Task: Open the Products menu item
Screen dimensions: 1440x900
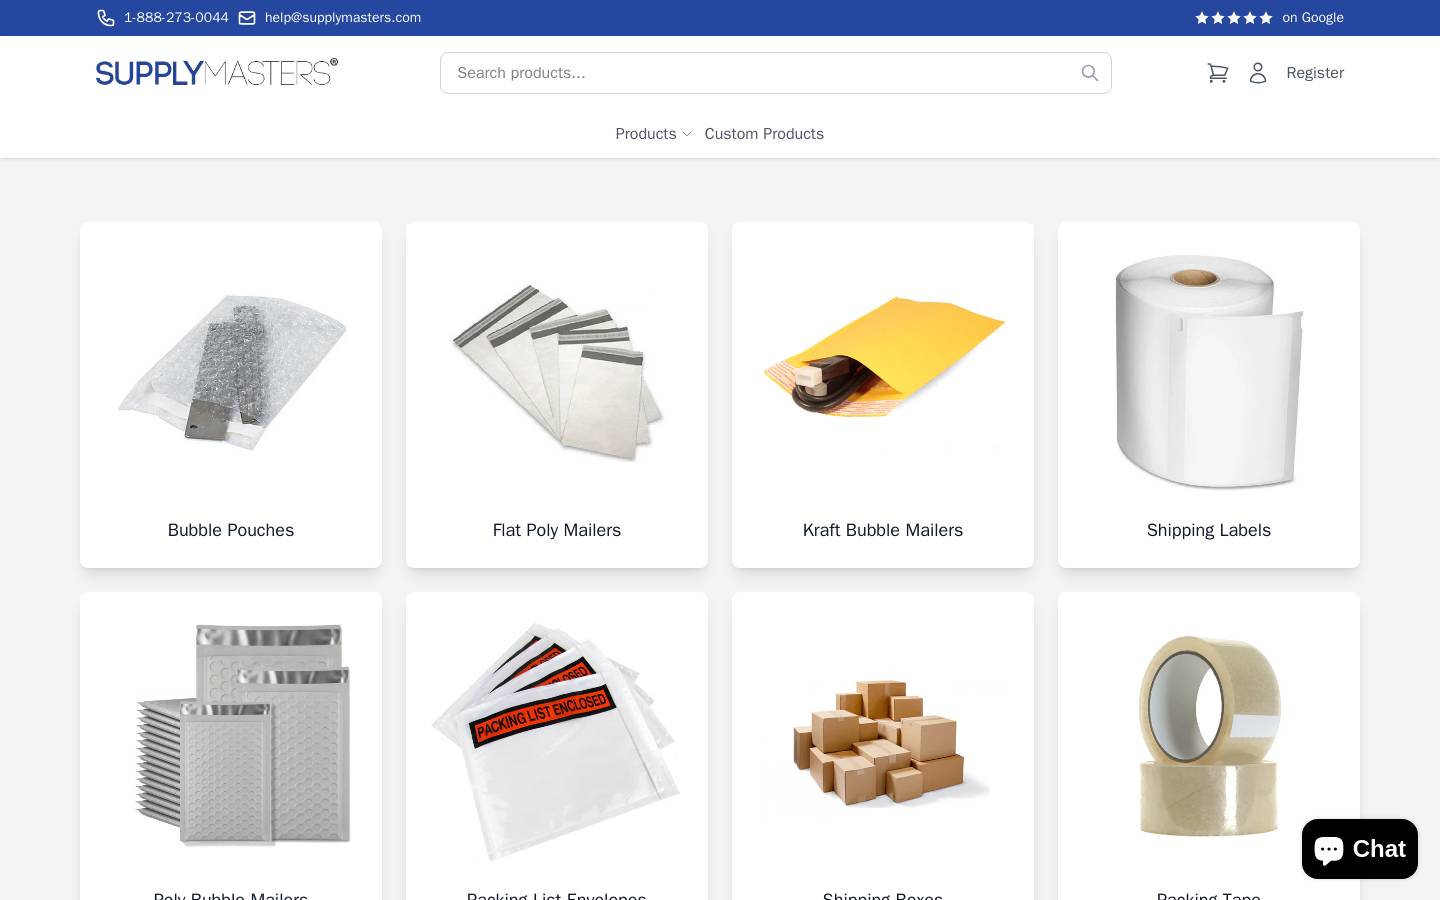Action: 646,134
